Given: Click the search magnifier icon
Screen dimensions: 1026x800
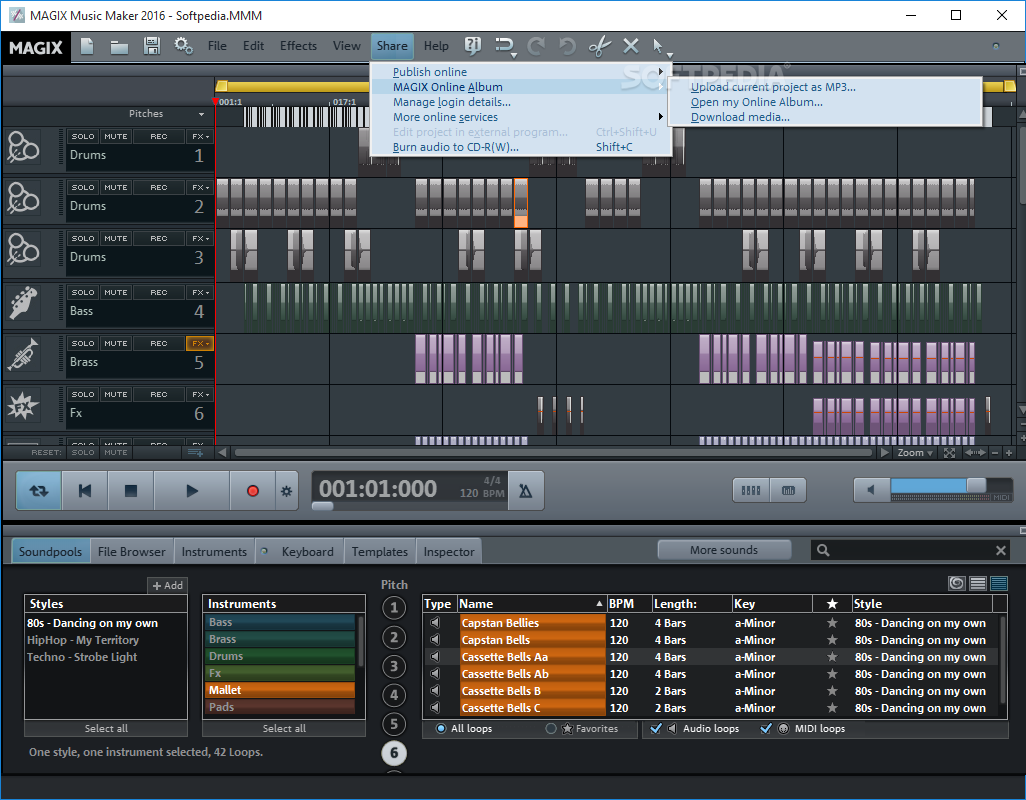Looking at the screenshot, I should pos(823,551).
